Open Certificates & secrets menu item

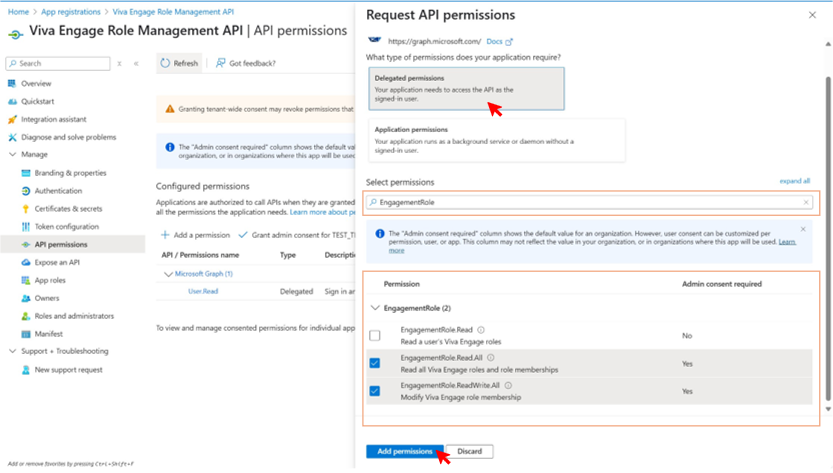(68, 209)
